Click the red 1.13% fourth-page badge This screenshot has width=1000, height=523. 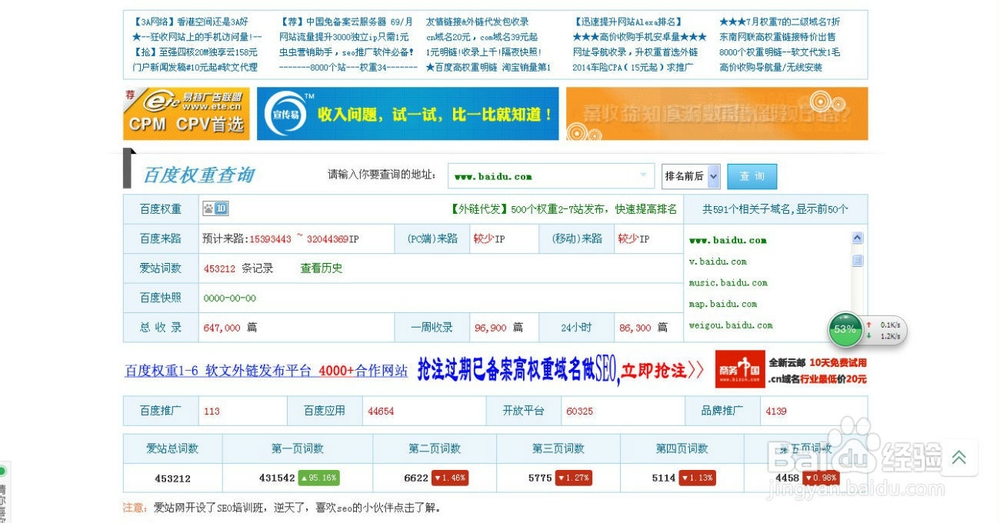[698, 478]
